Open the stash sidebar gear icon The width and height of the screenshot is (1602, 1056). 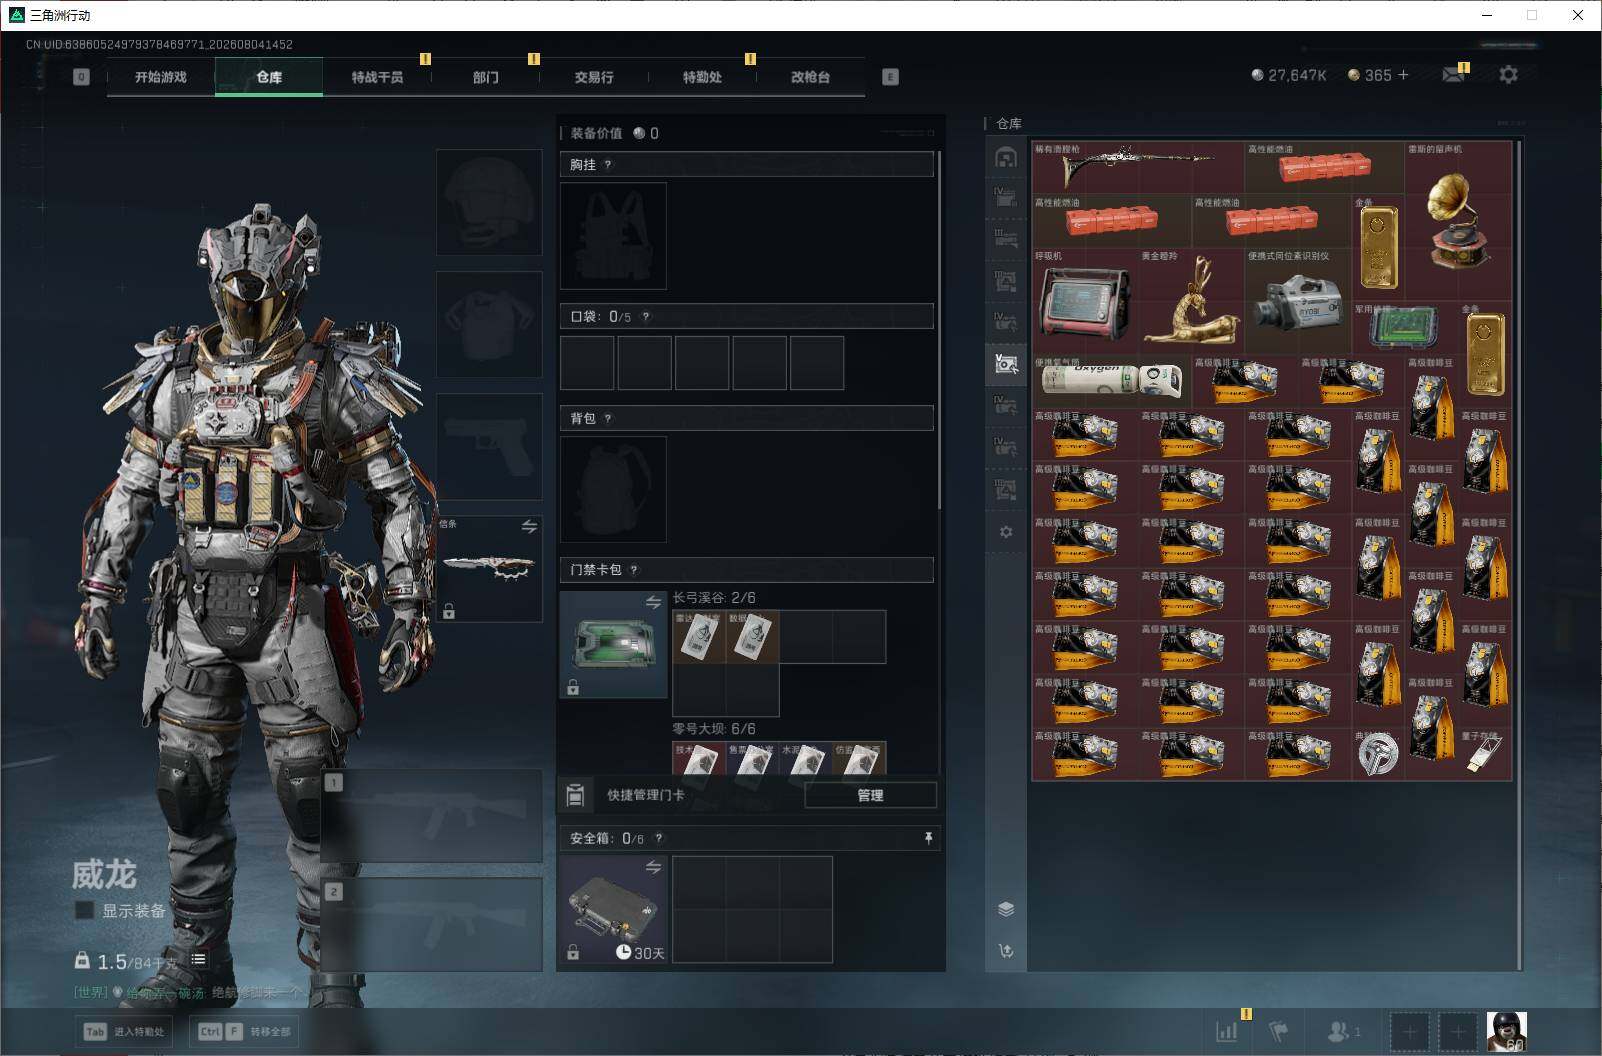[1006, 532]
